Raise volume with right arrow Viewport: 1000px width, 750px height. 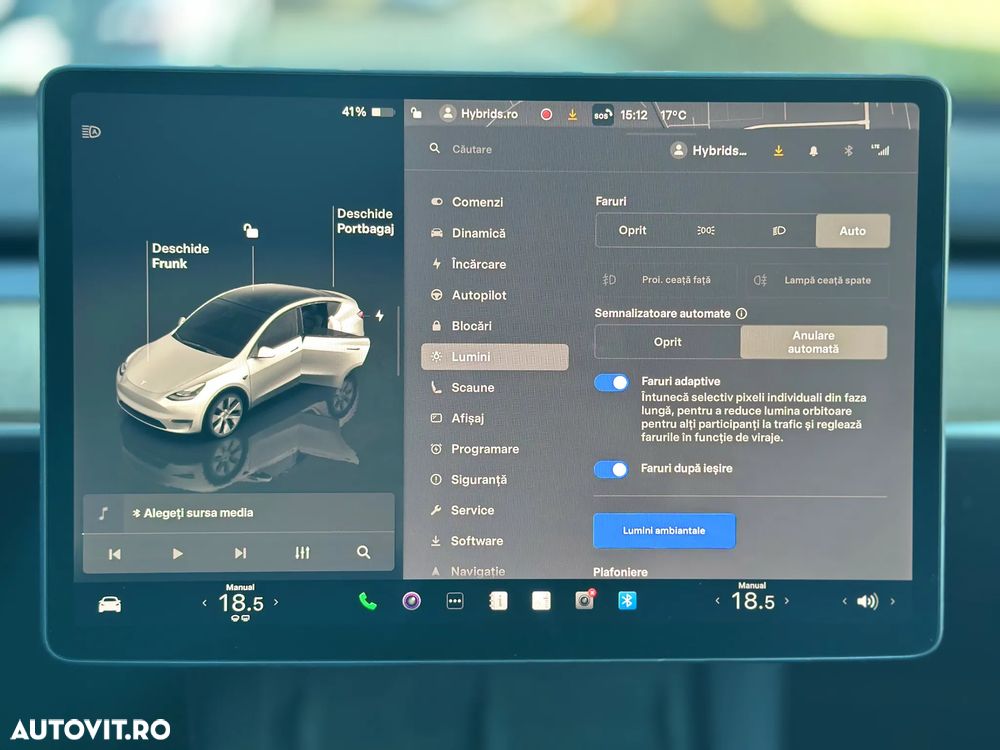(x=892, y=601)
